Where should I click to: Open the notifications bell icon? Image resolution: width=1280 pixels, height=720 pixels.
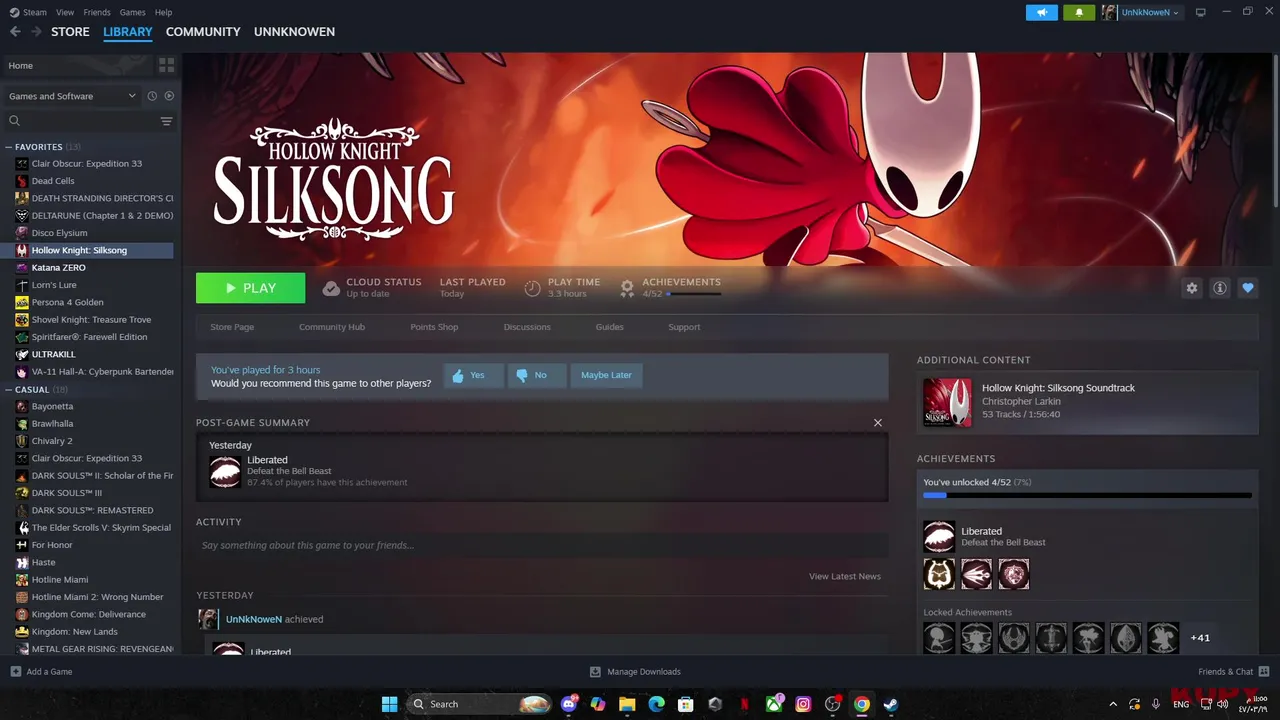[x=1079, y=12]
